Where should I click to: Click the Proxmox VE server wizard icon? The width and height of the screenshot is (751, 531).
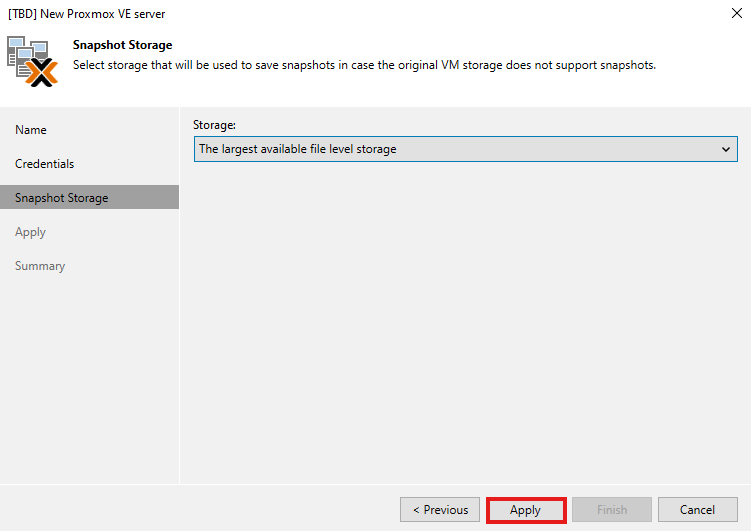pyautogui.click(x=33, y=62)
